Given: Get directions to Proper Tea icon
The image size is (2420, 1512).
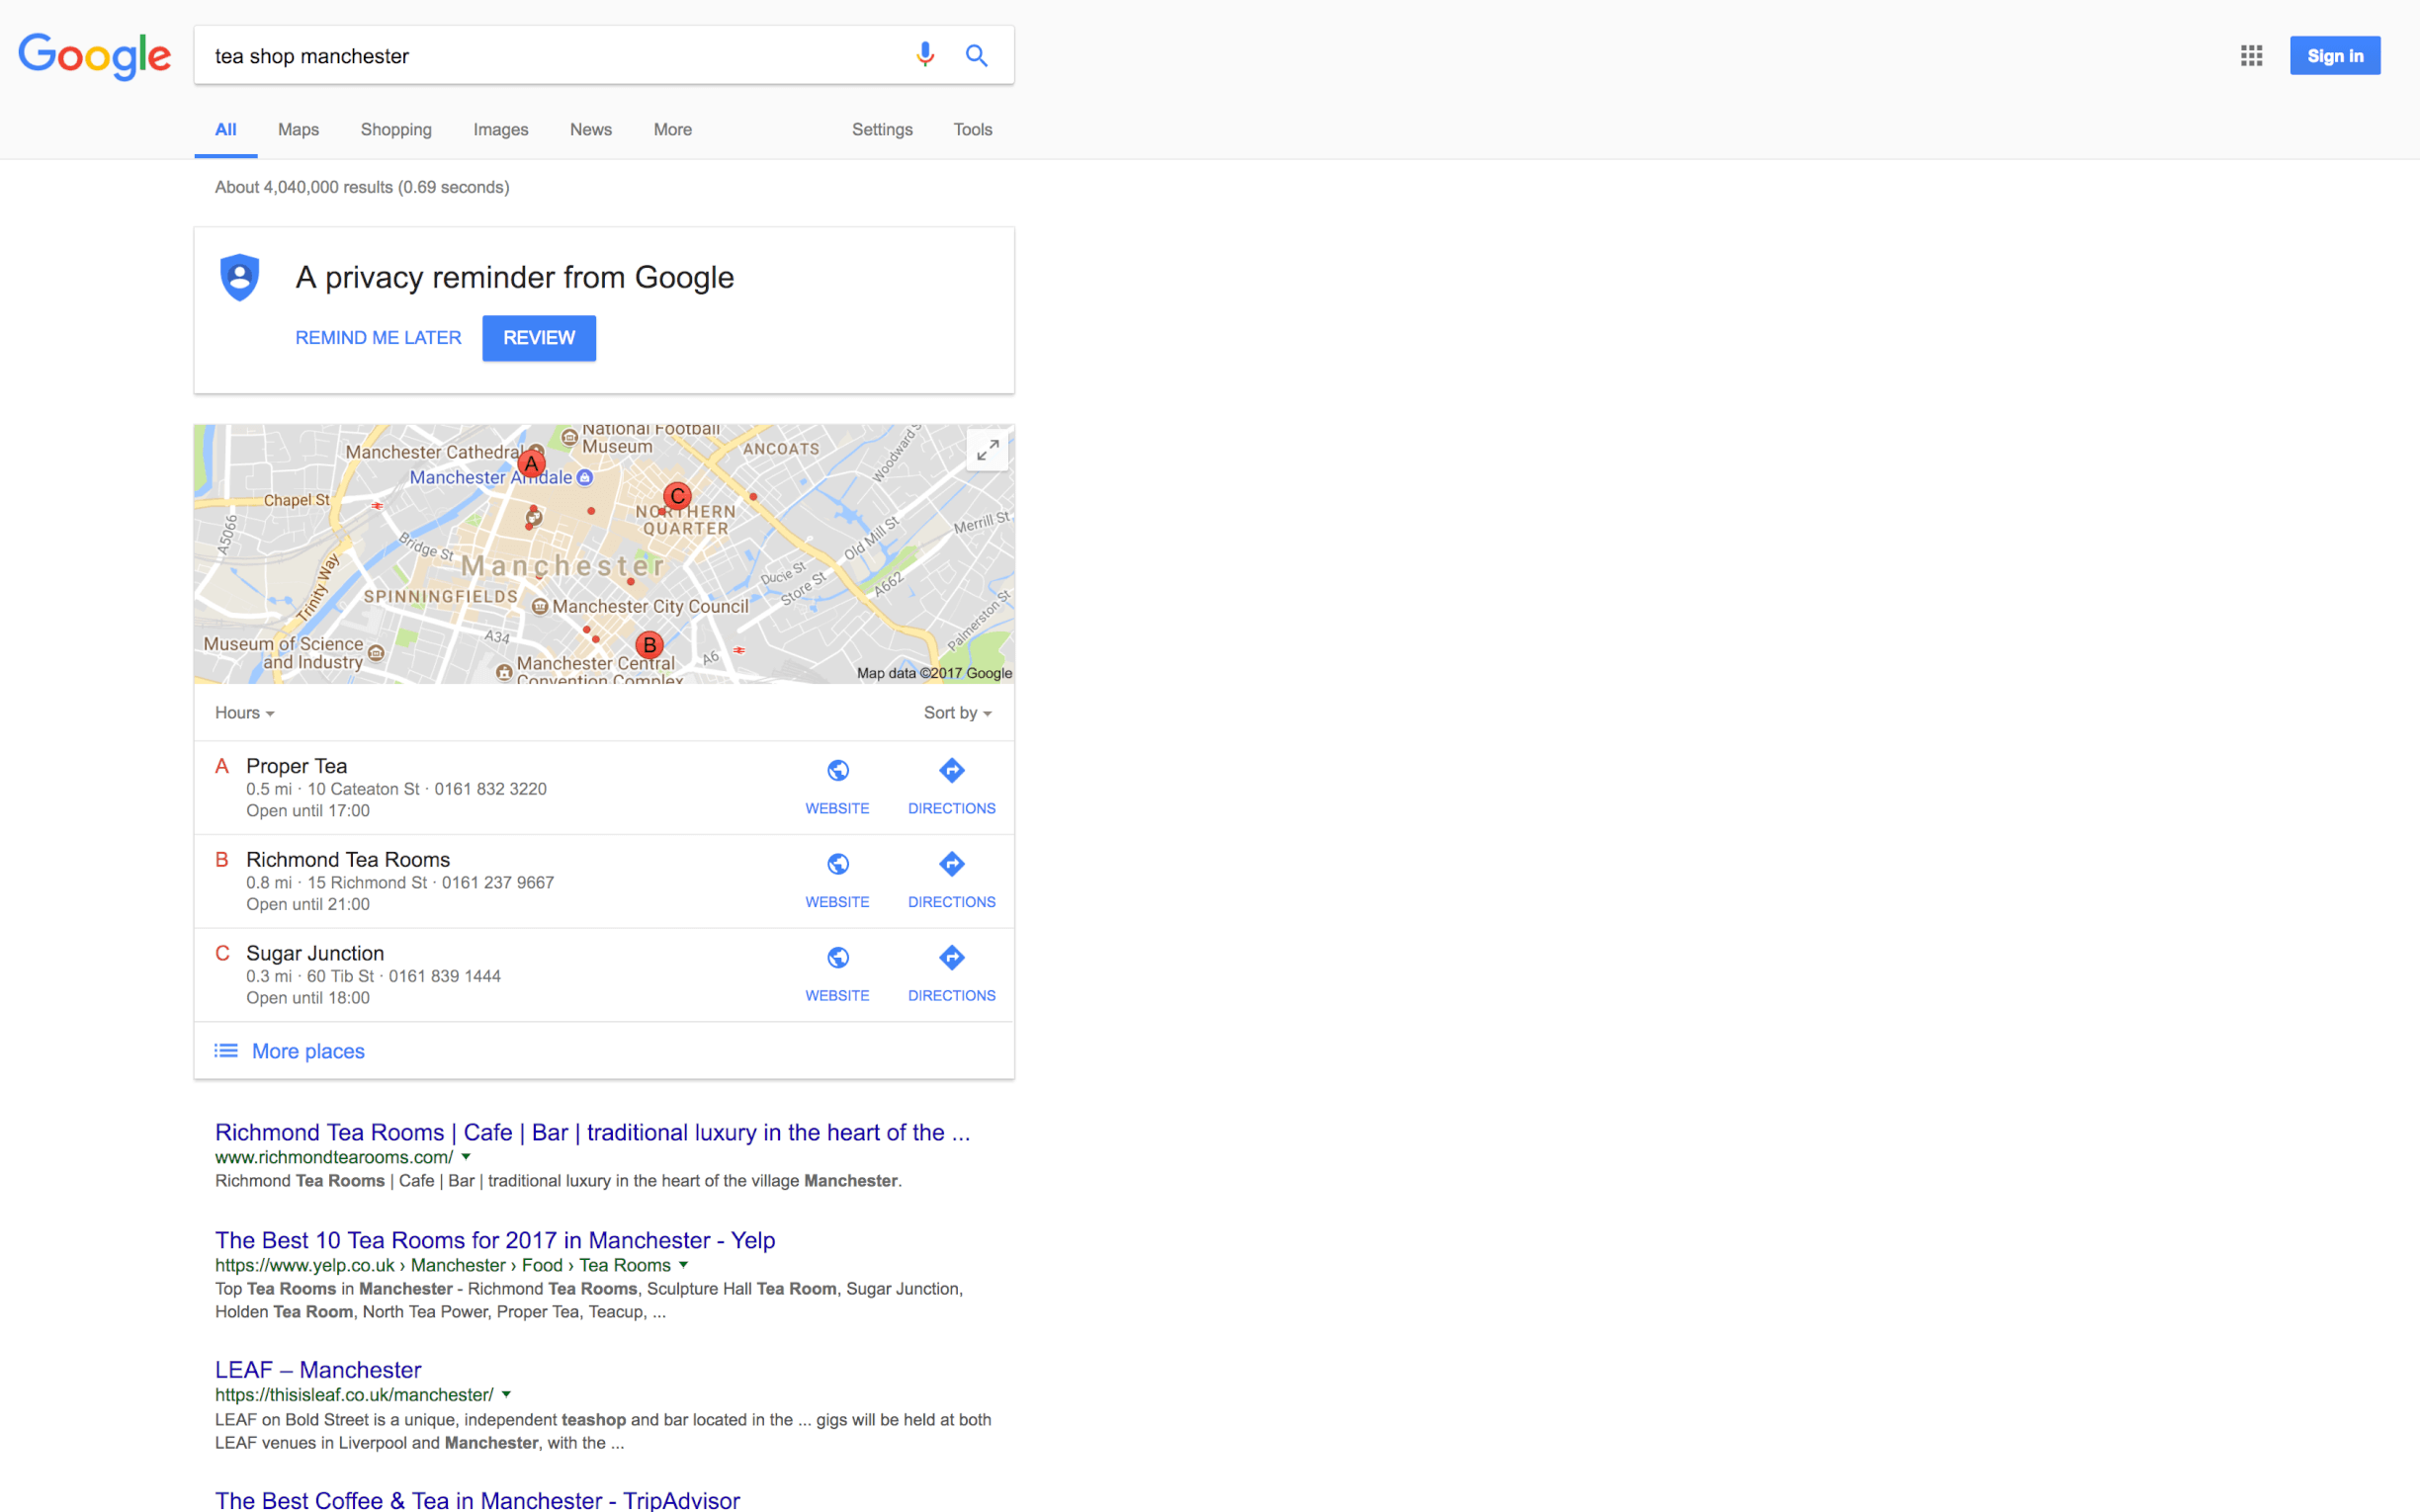Looking at the screenshot, I should [x=951, y=770].
